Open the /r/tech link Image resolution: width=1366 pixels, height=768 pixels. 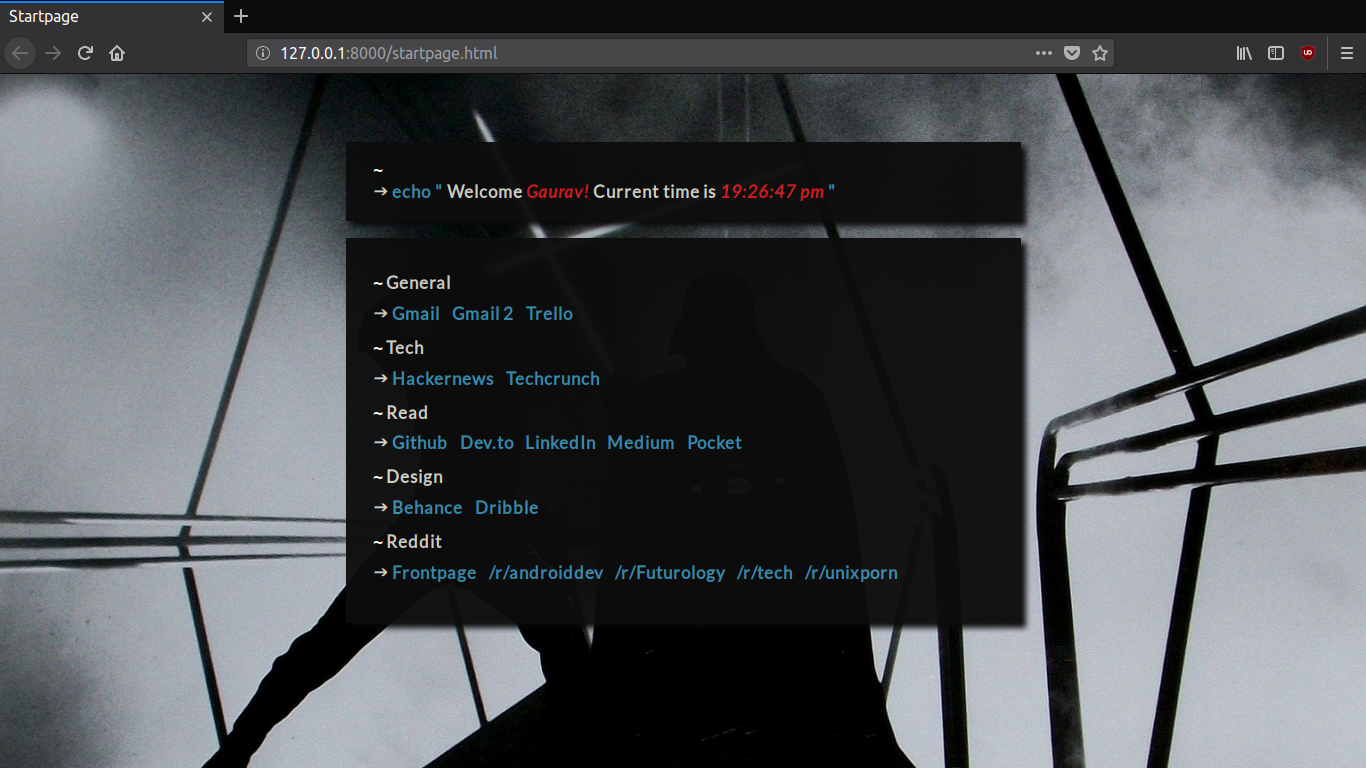[x=765, y=572]
